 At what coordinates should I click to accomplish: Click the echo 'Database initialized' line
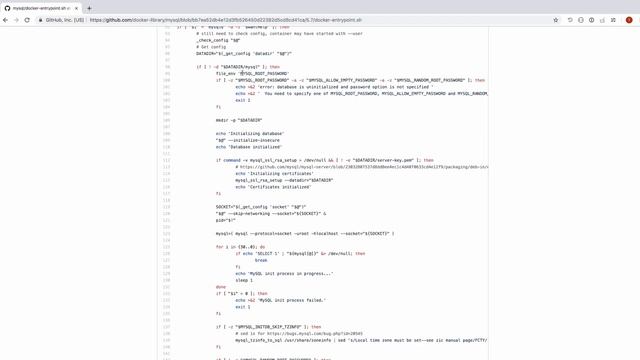click(x=249, y=147)
